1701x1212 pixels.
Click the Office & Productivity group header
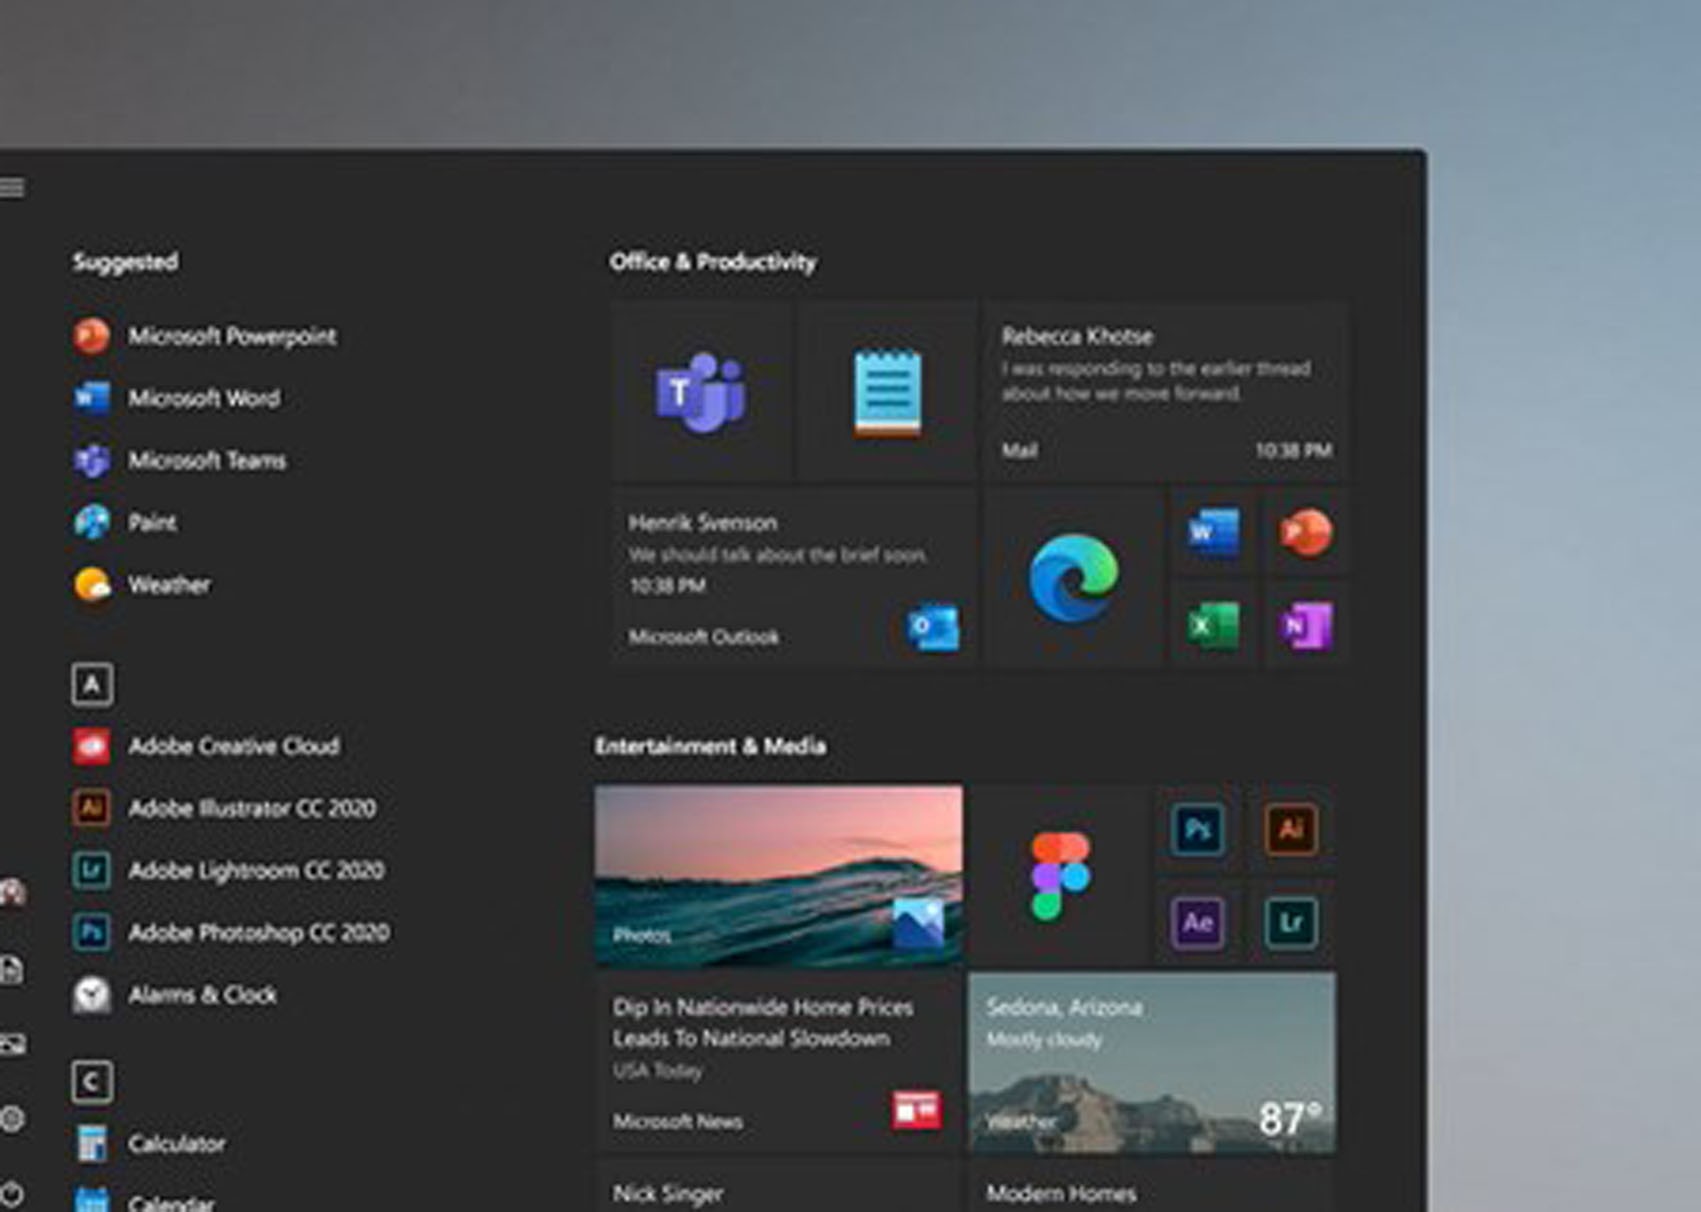coord(713,262)
